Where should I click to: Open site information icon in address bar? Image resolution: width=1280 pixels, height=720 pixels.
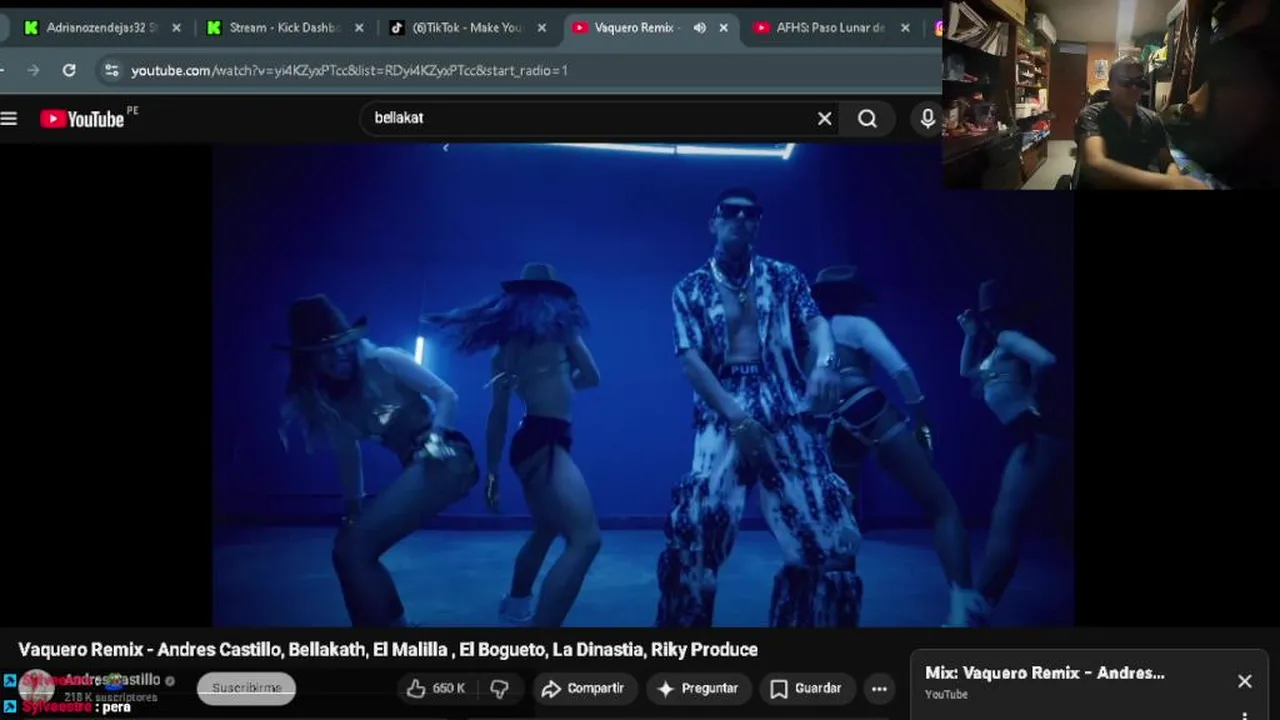(112, 70)
